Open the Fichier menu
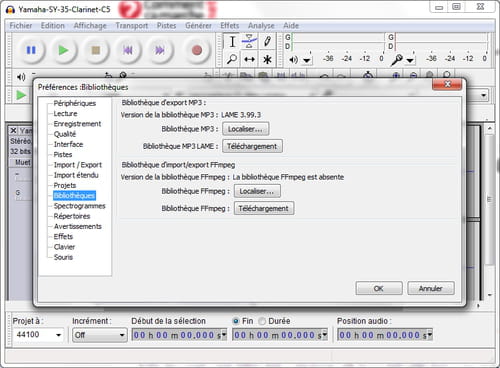The height and width of the screenshot is (368, 500). pos(21,26)
